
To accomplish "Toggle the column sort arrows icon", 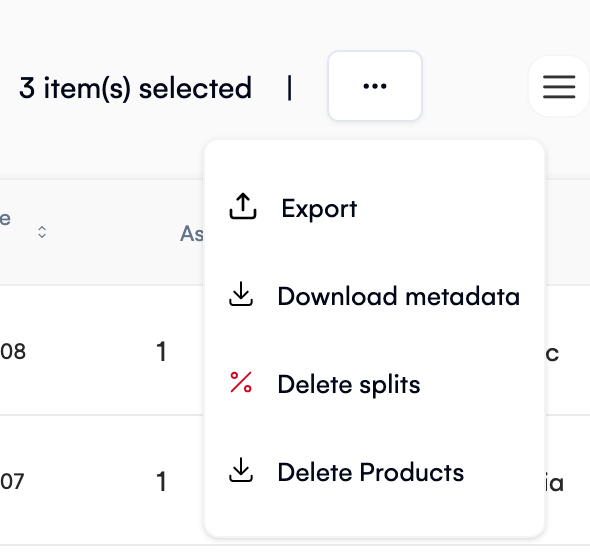I will click(x=42, y=232).
